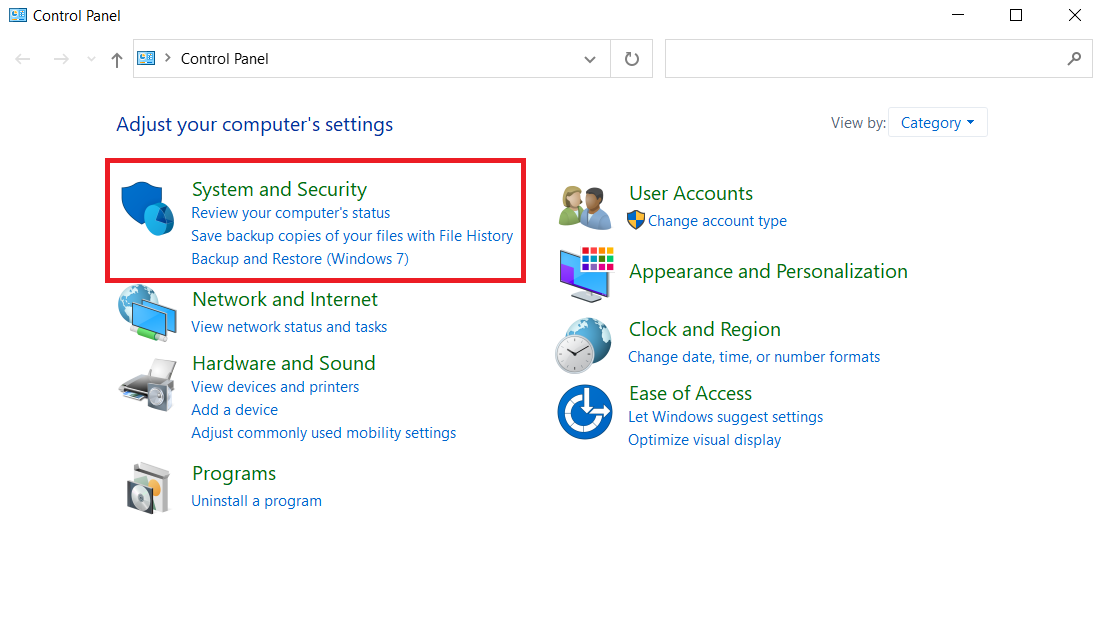
Task: Open Uninstall a program
Action: pyautogui.click(x=256, y=501)
